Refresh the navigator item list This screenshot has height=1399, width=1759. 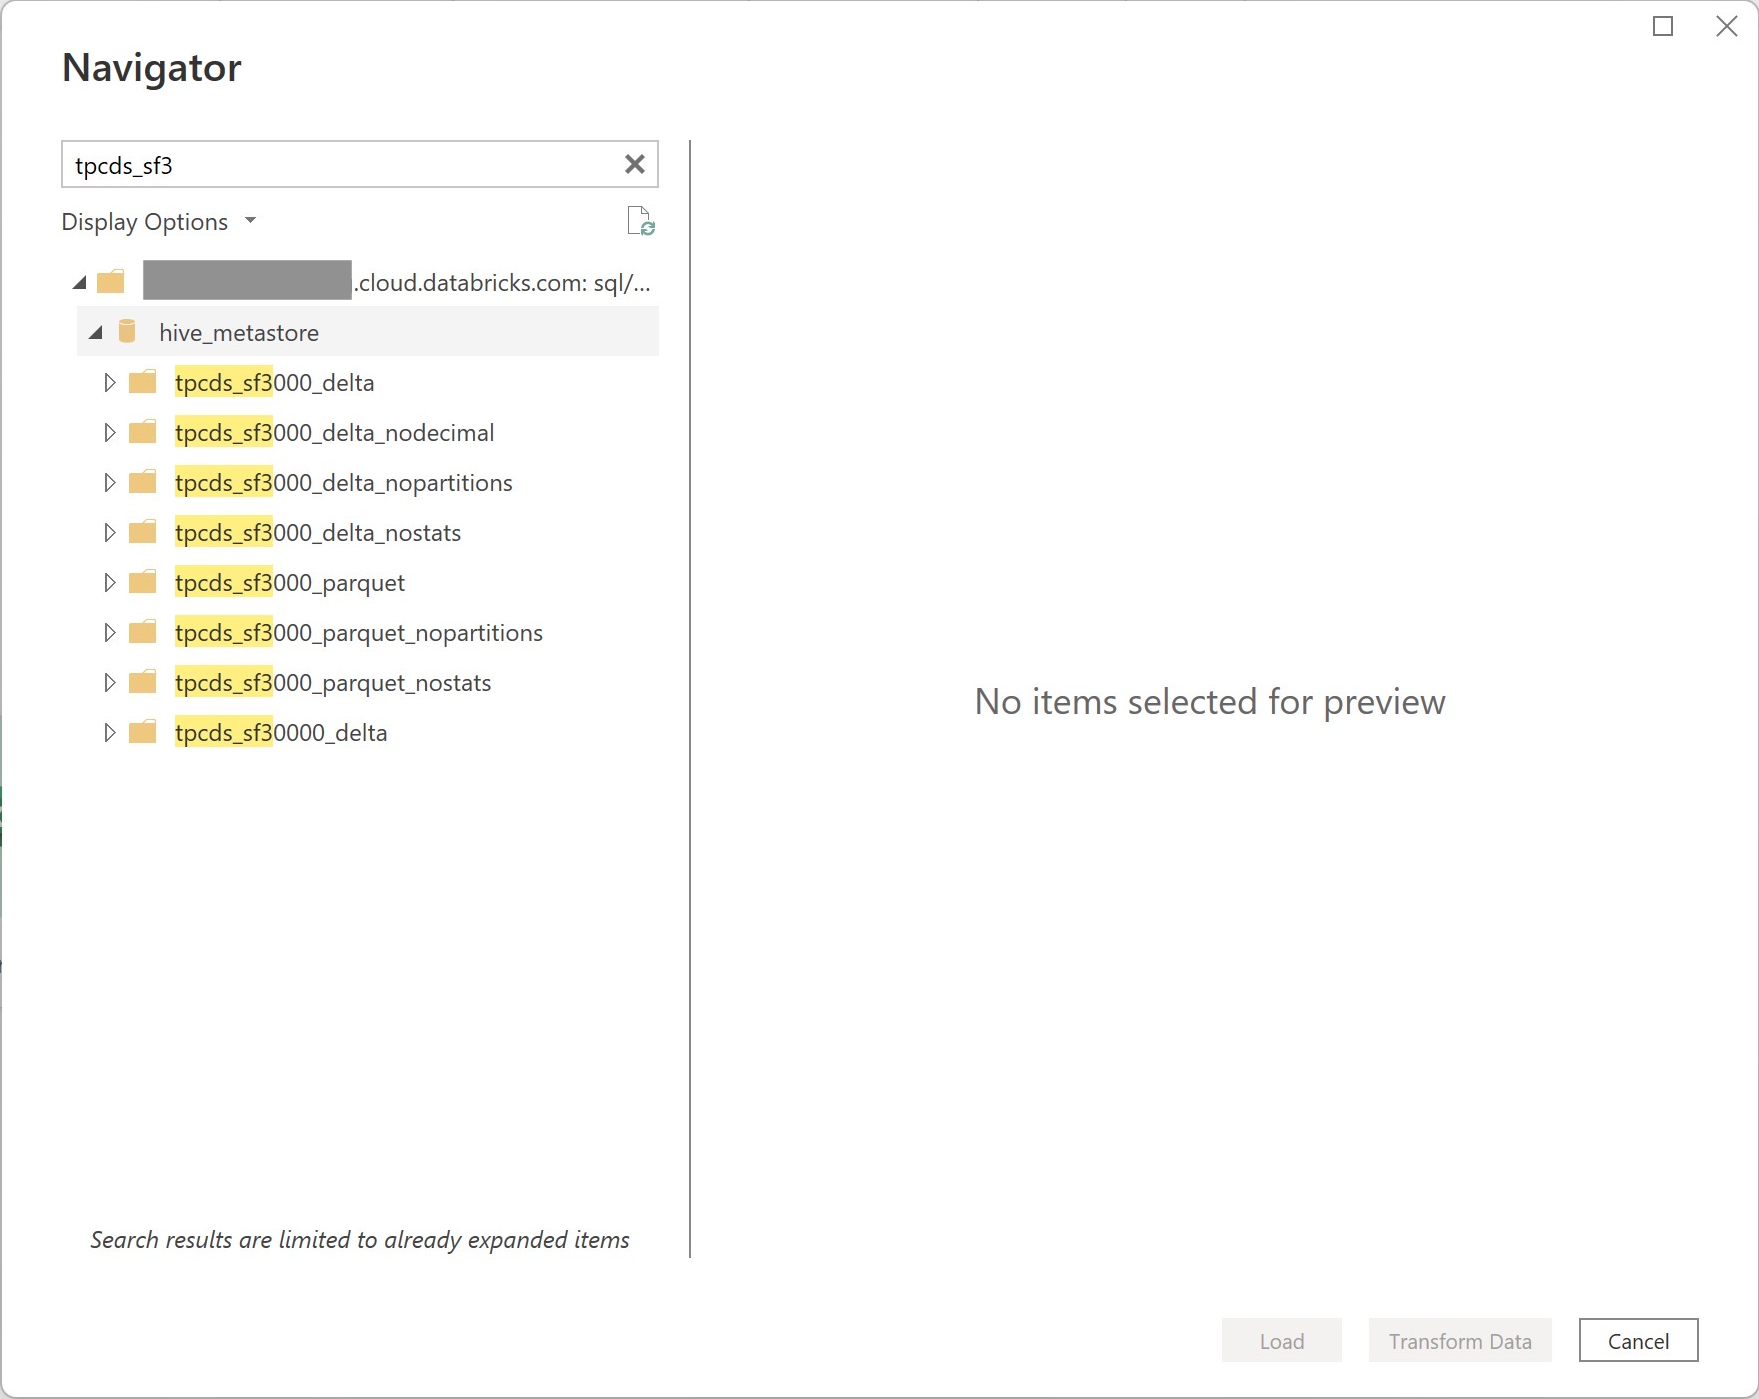[x=641, y=221]
